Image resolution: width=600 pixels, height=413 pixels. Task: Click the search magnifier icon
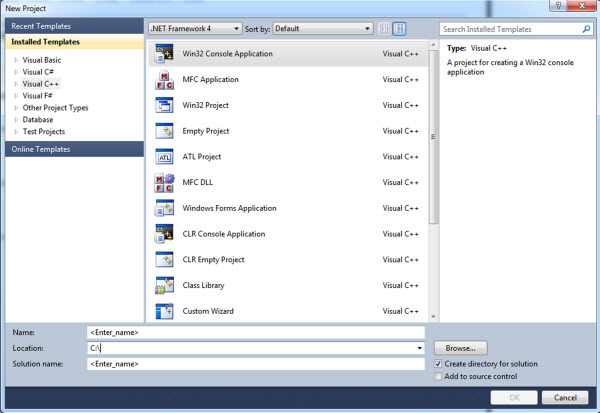586,29
